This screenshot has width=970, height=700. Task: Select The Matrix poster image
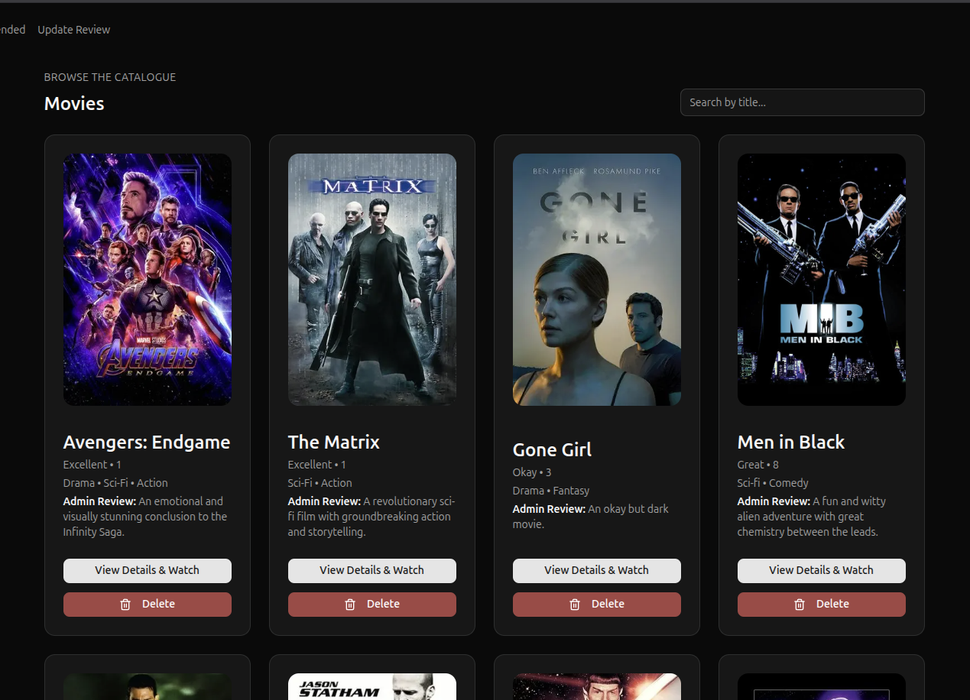point(372,280)
